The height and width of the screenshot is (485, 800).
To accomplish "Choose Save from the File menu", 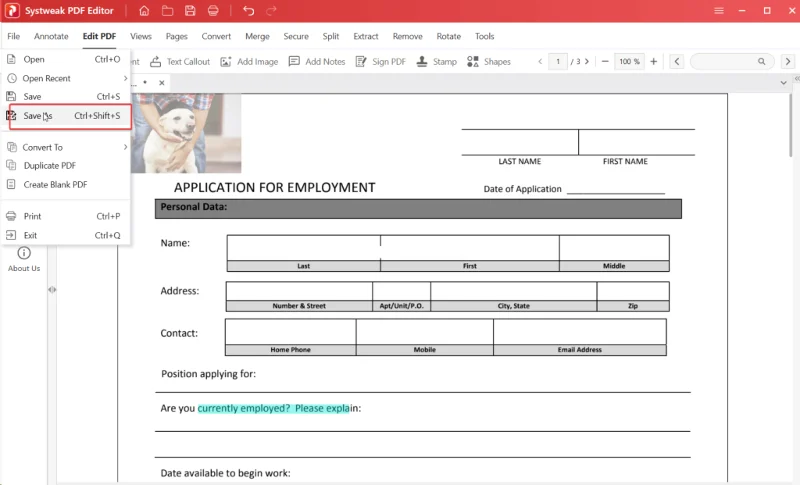I will 65,96.
